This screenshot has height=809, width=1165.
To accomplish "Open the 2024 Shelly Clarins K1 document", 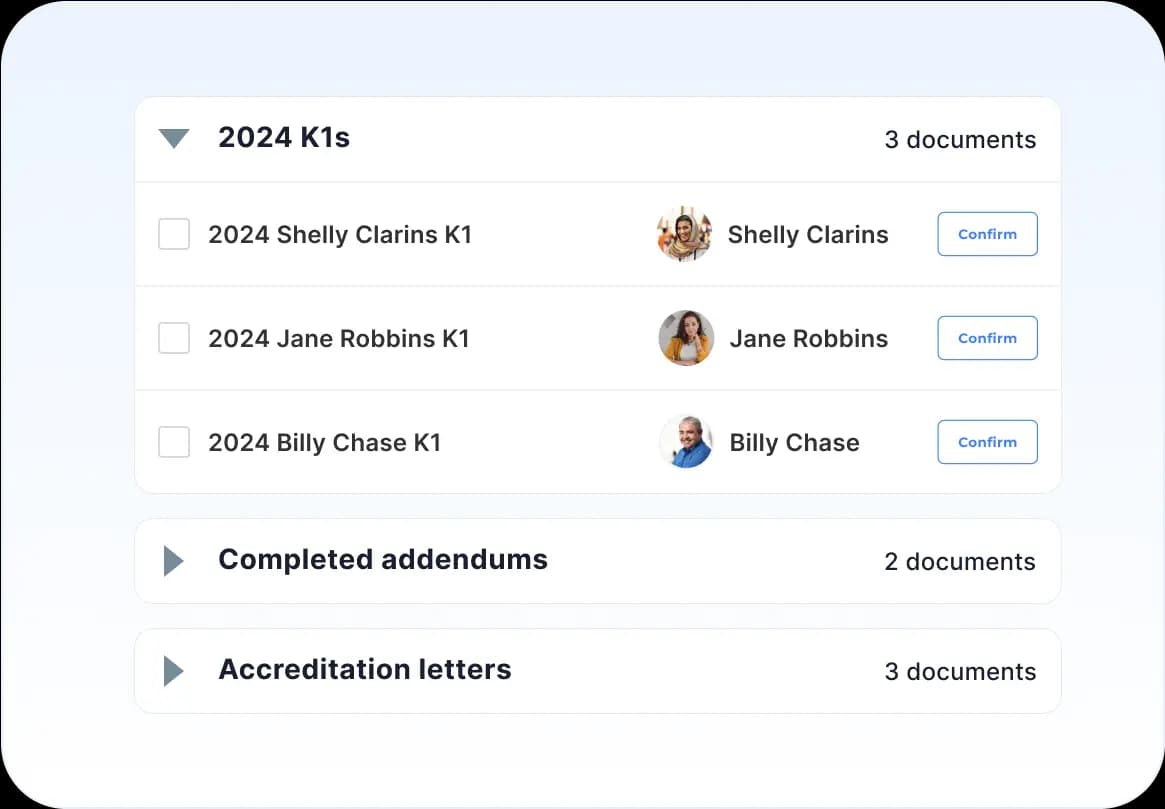I will point(340,235).
